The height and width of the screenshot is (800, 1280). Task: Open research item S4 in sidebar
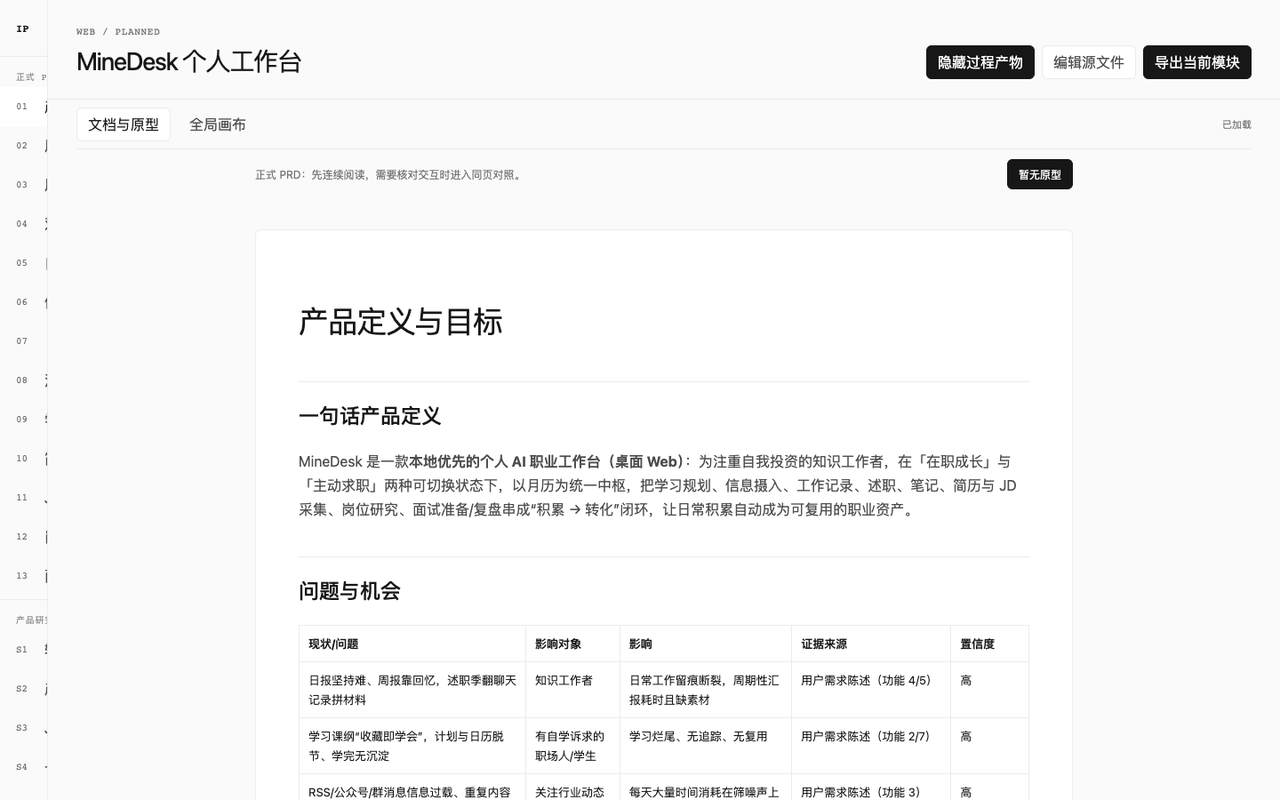point(24,767)
